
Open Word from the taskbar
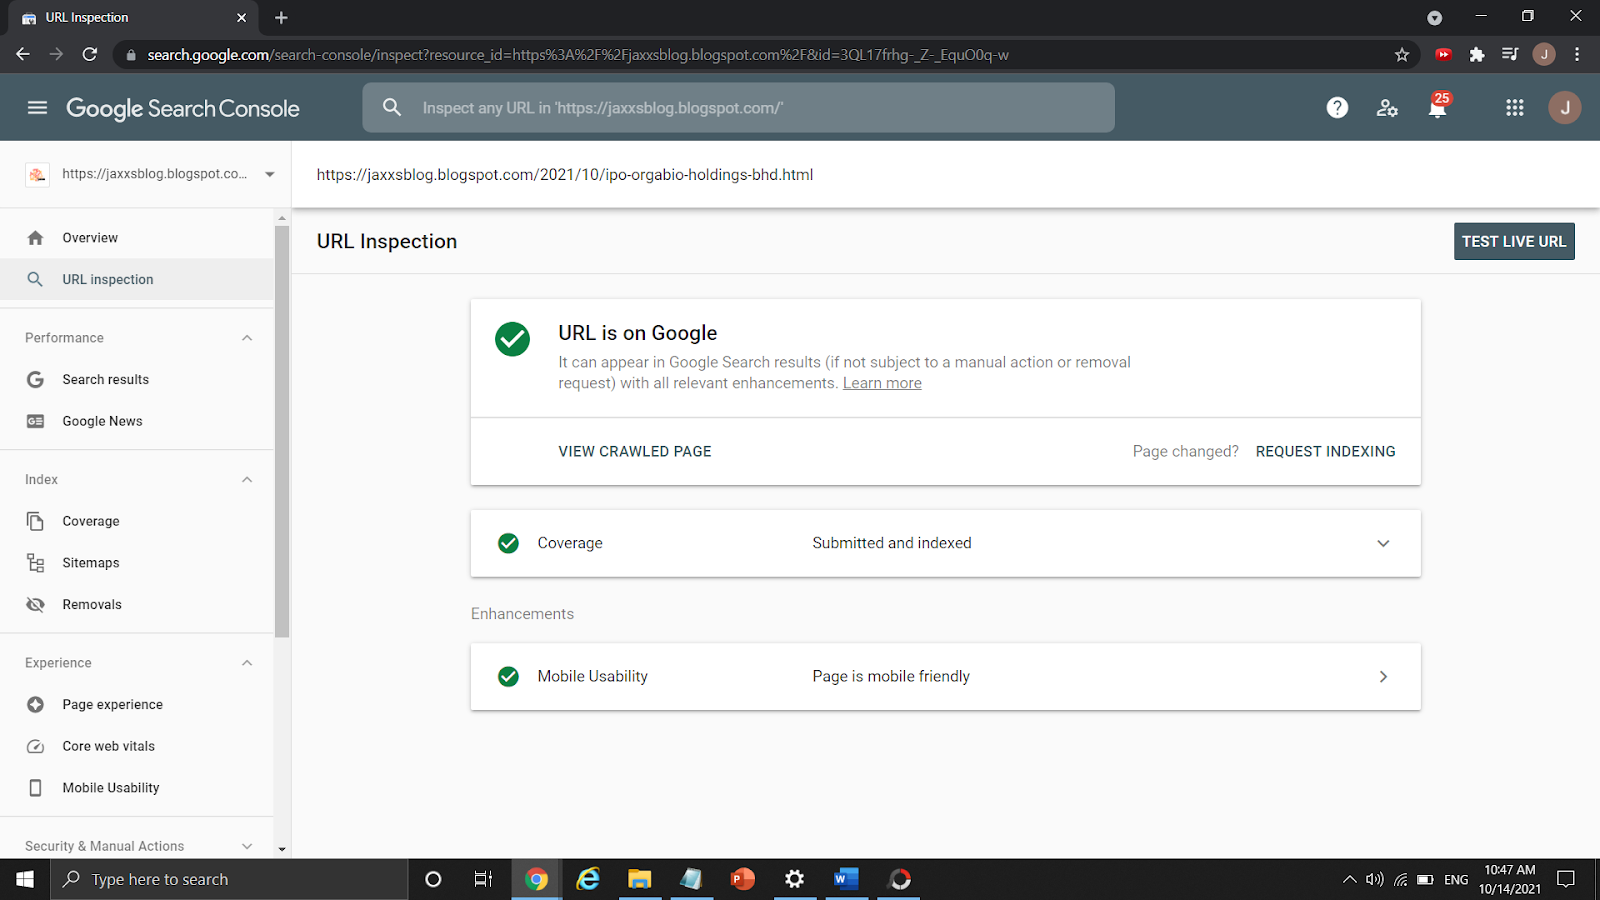click(846, 879)
